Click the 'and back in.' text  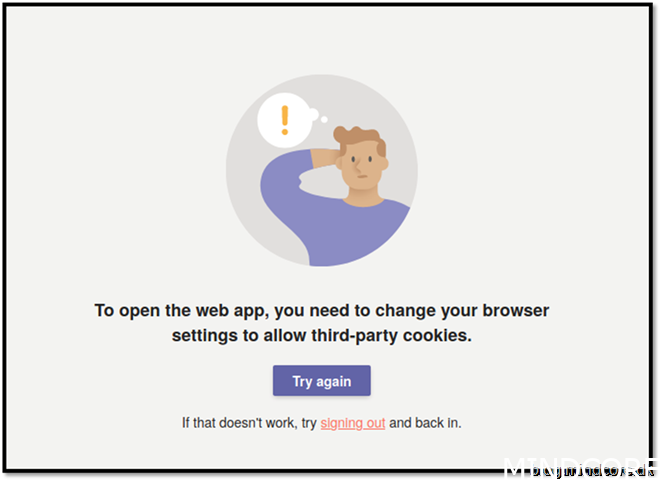click(425, 423)
